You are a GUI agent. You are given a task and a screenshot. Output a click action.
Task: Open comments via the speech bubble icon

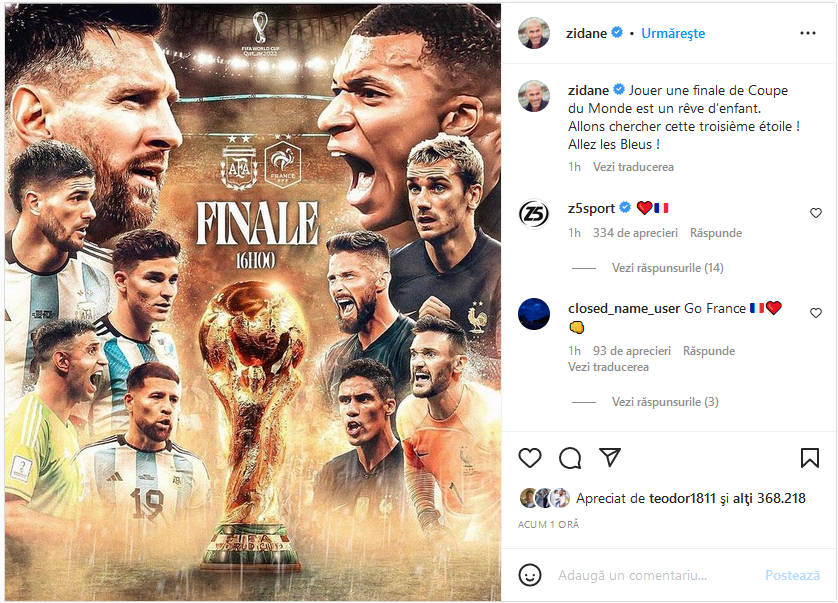570,458
